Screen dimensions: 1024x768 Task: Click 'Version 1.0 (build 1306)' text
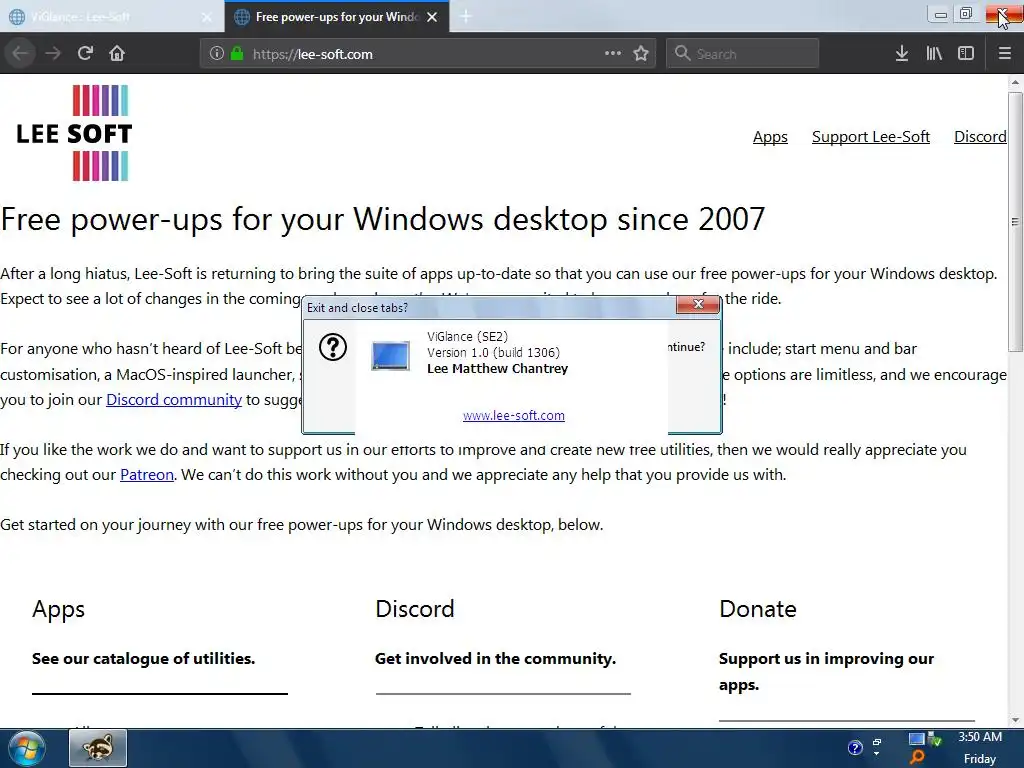(494, 353)
